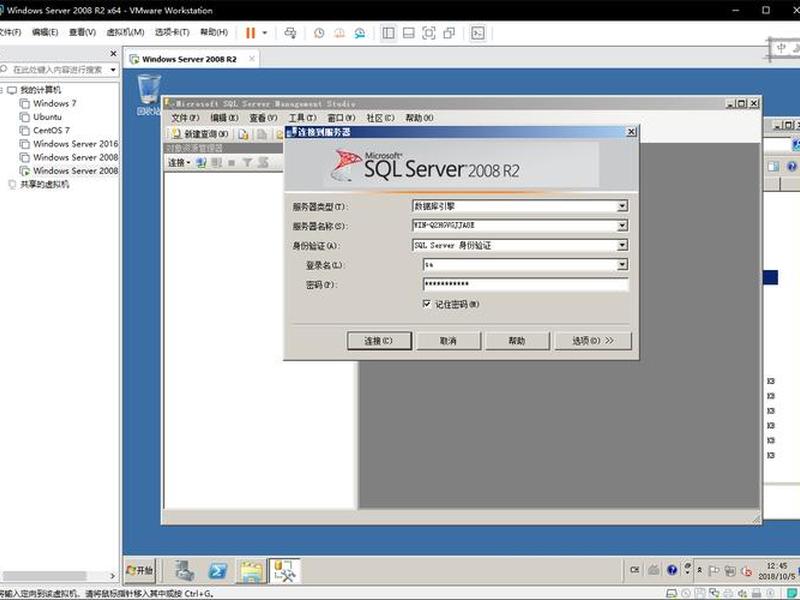Viewport: 800px width, 600px height.
Task: Open SSMS 工具(T) menu
Action: pyautogui.click(x=303, y=118)
